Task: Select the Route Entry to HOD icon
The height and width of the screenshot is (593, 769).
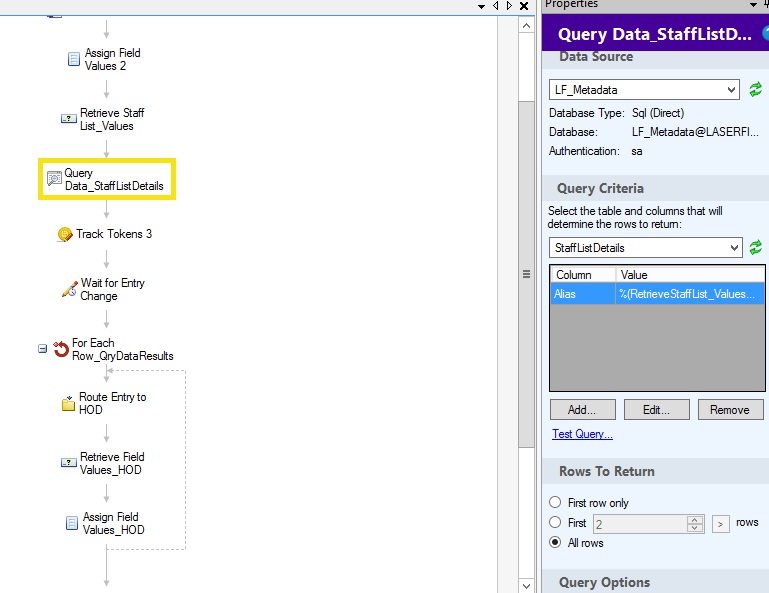Action: pyautogui.click(x=68, y=403)
